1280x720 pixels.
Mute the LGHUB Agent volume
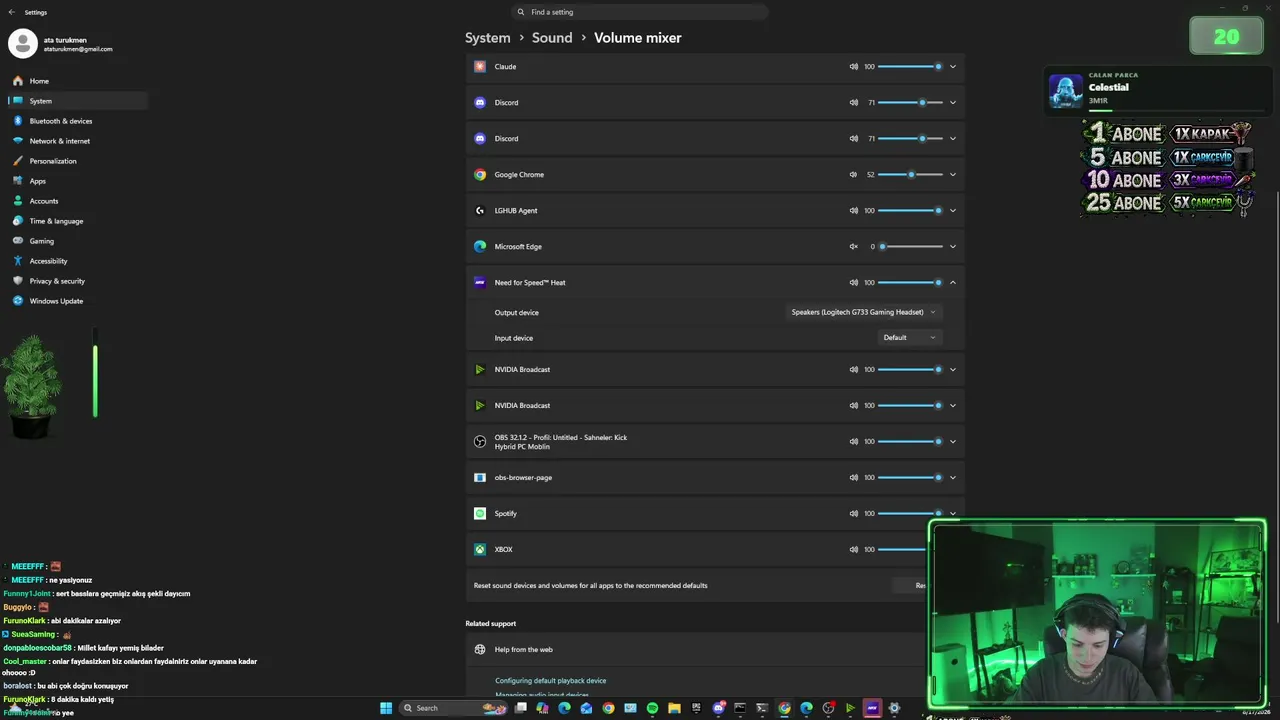[854, 211]
